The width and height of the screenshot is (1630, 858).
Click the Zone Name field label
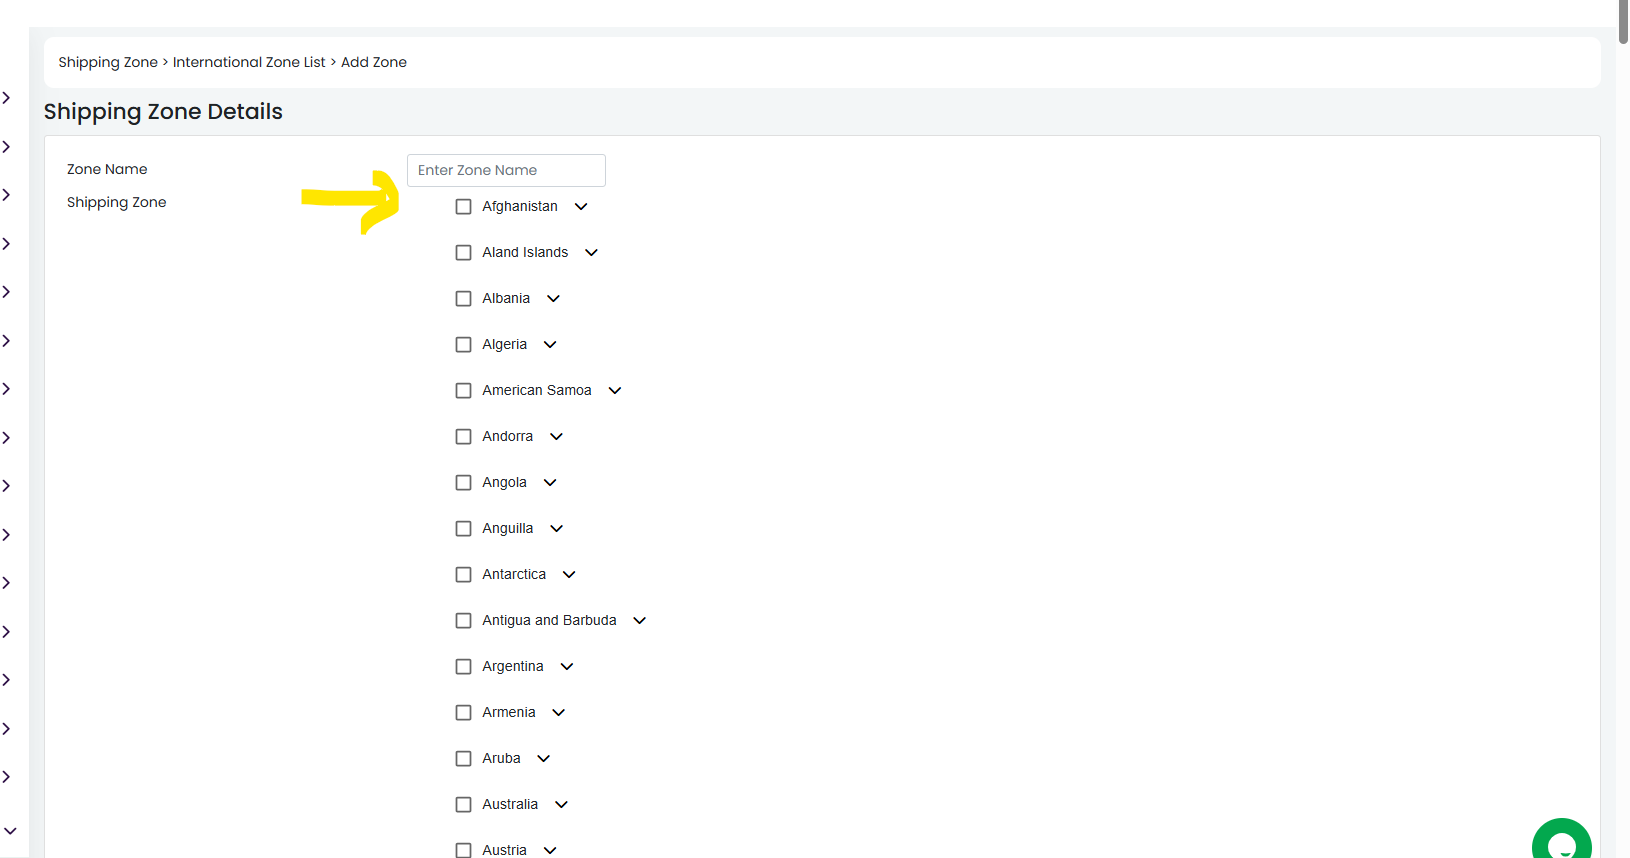point(107,169)
